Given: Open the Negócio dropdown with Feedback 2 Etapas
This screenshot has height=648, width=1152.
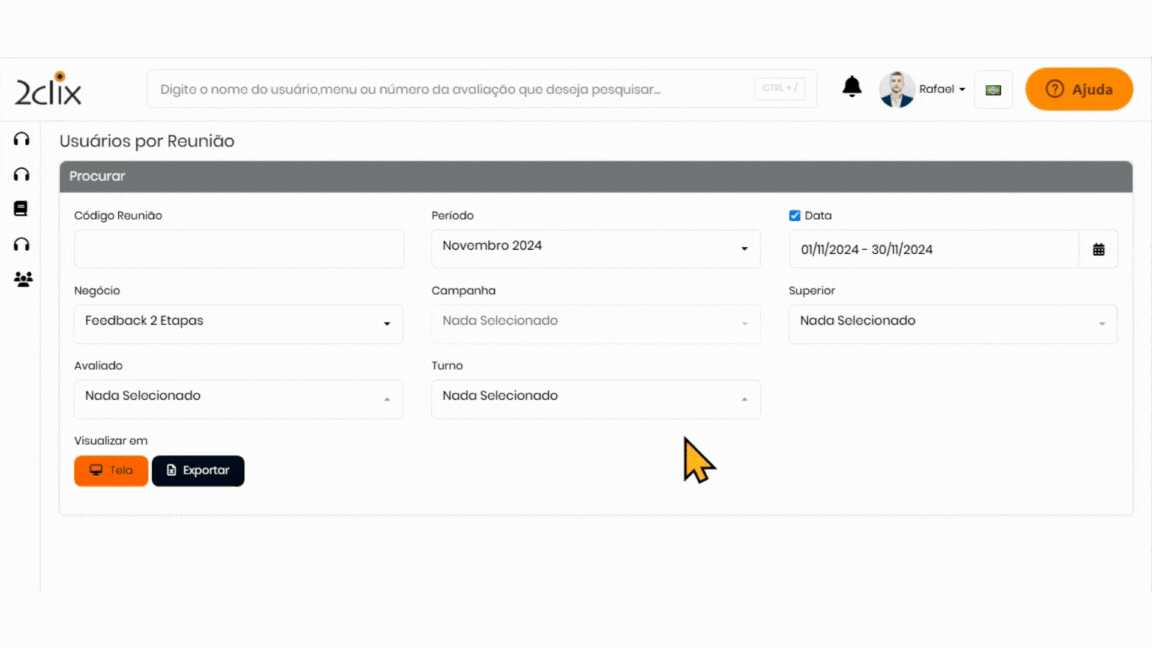Looking at the screenshot, I should pyautogui.click(x=238, y=322).
